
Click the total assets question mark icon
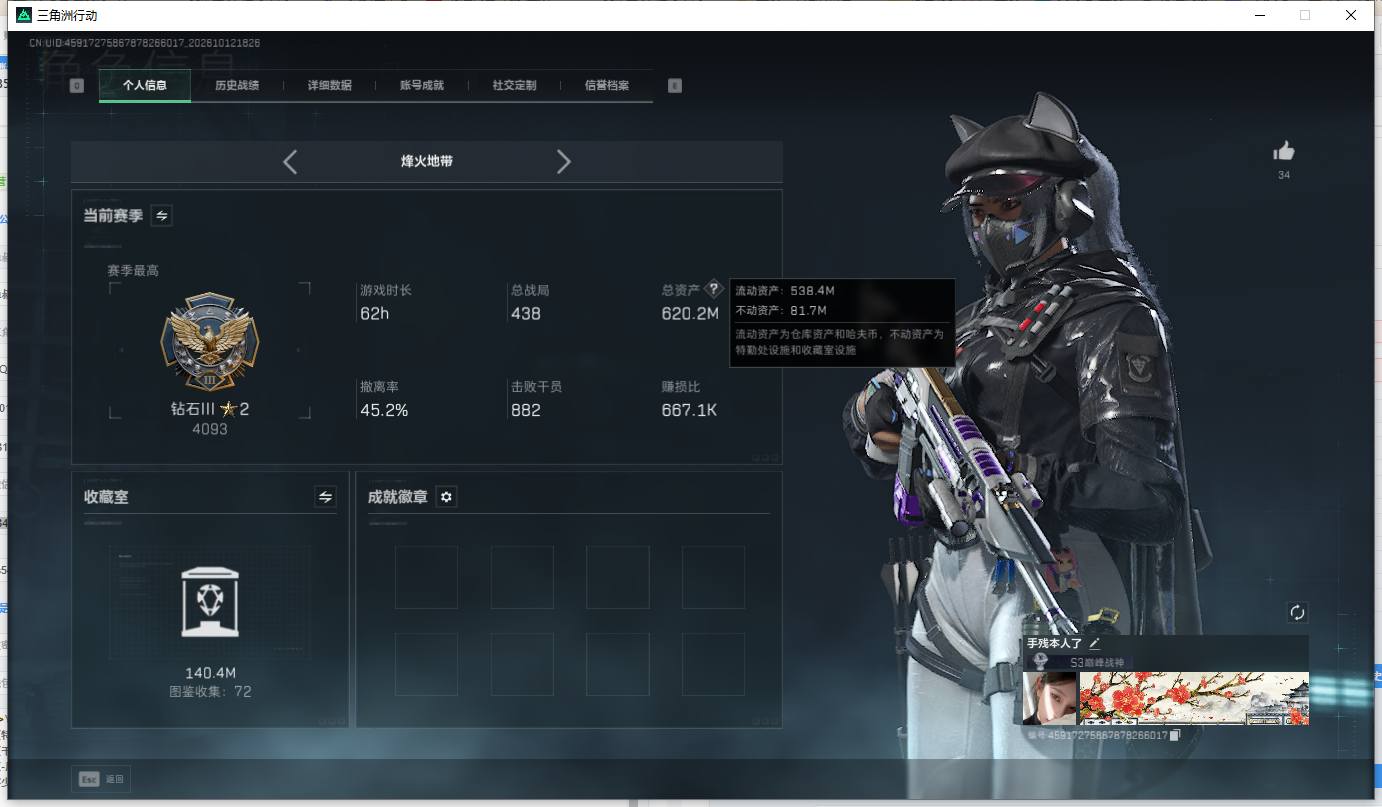[x=713, y=289]
